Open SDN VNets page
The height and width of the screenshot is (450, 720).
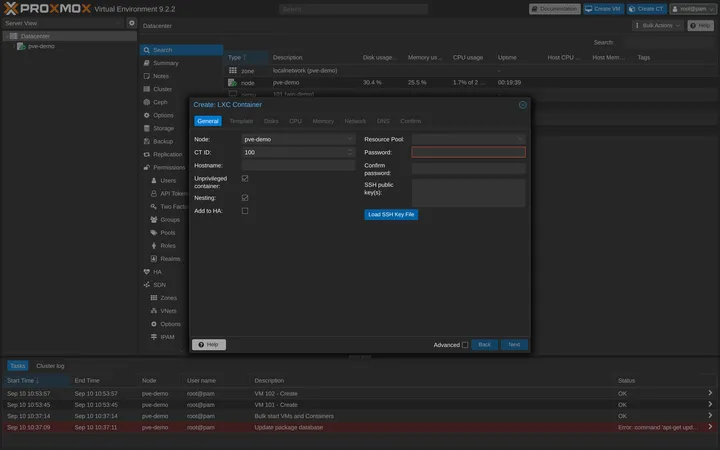[168, 311]
